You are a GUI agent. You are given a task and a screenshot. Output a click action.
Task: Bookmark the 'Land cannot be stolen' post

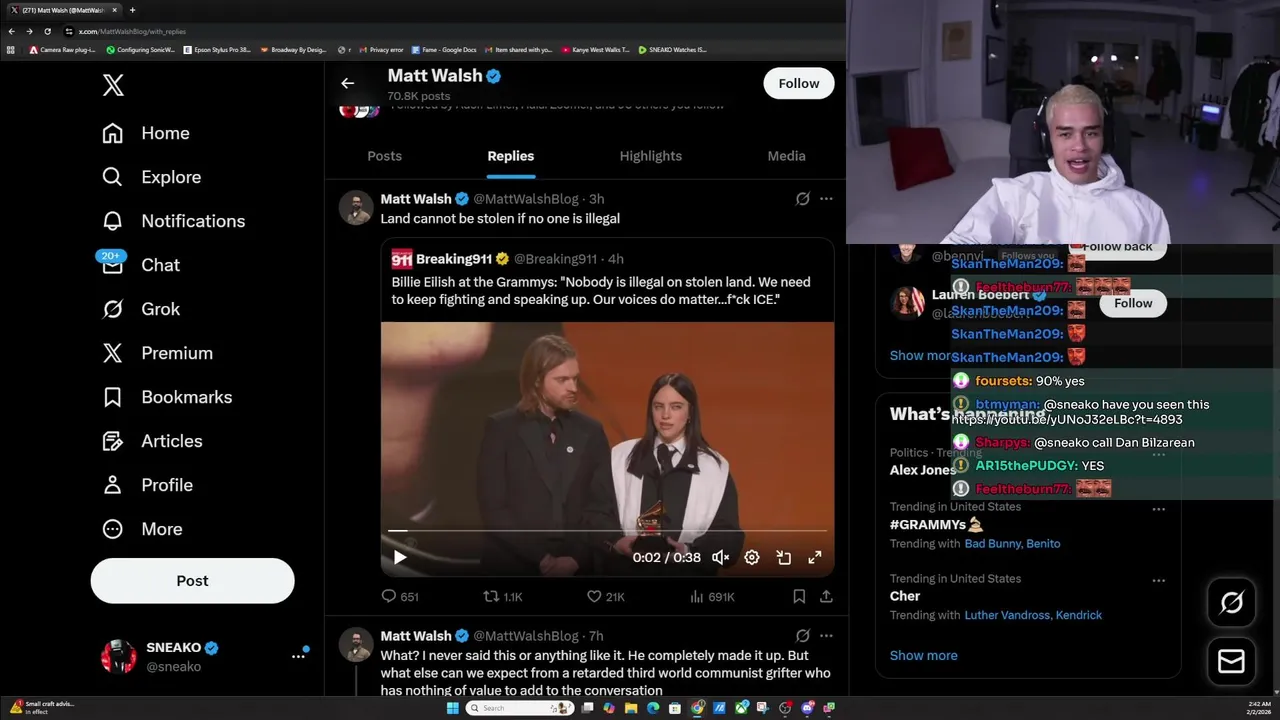(799, 596)
